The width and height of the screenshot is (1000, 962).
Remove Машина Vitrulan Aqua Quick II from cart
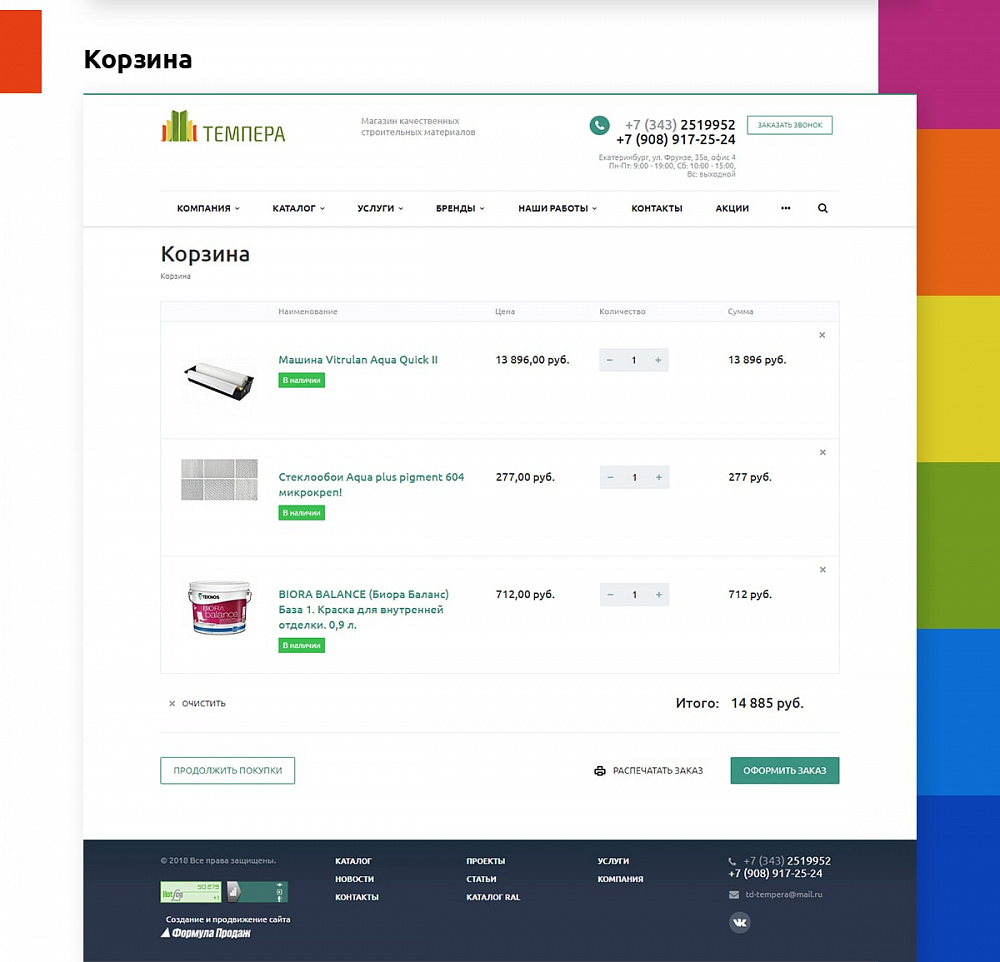pos(822,335)
